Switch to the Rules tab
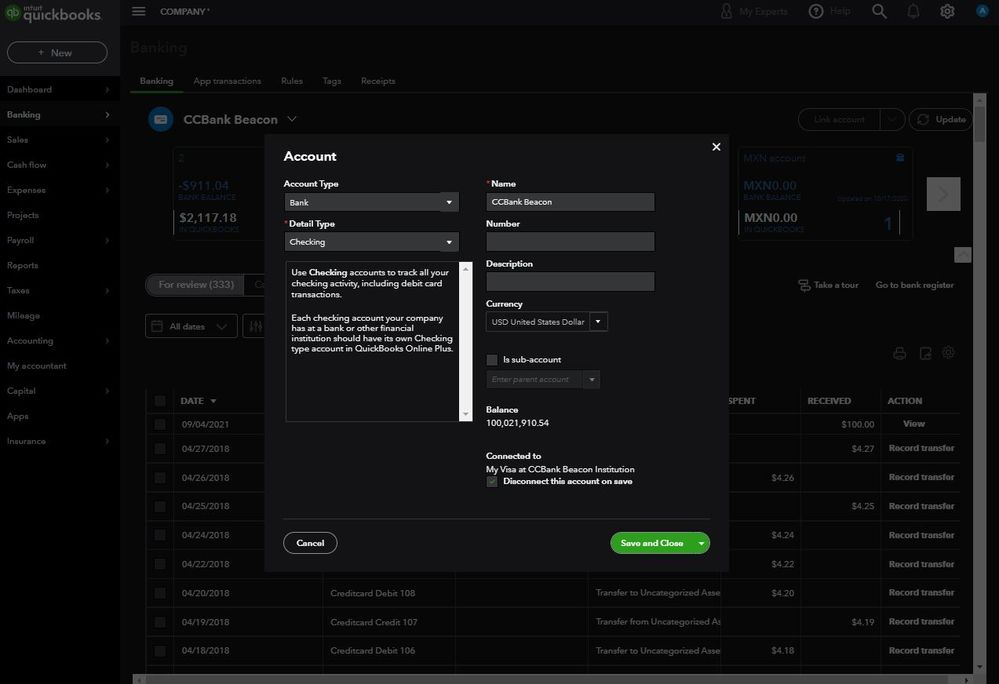This screenshot has width=999, height=684. click(292, 81)
